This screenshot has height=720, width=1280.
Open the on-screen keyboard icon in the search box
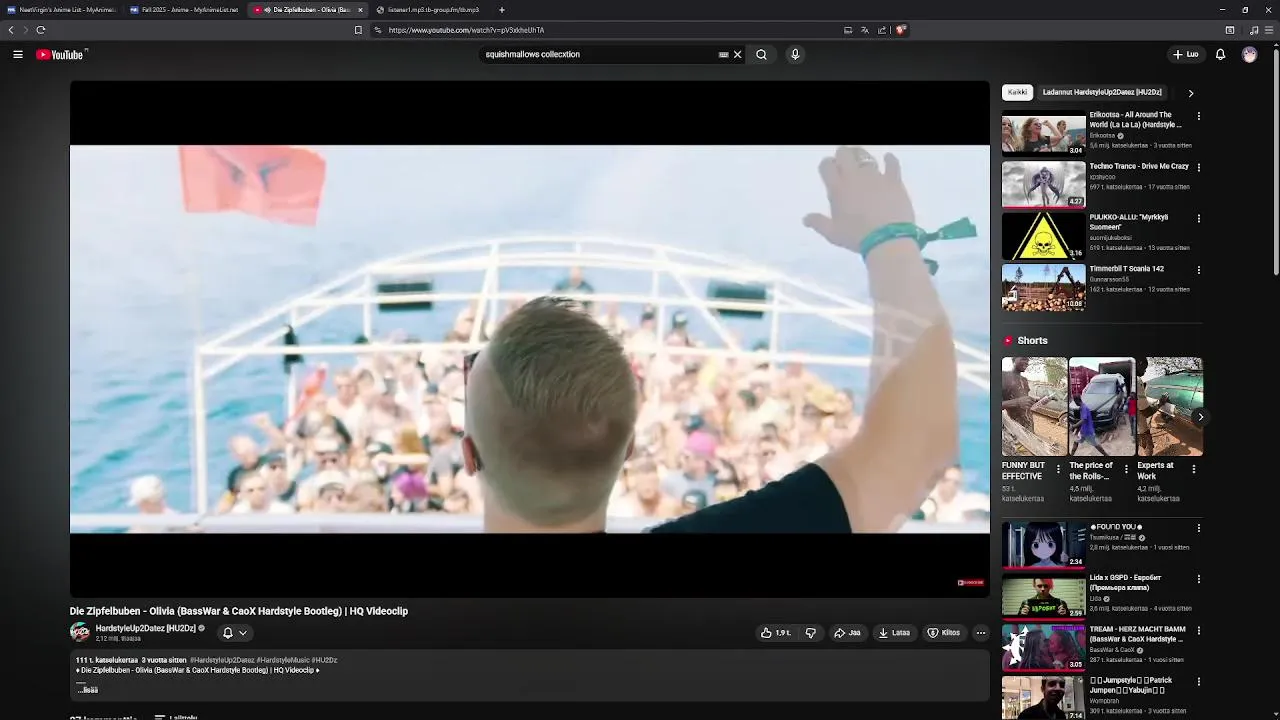pyautogui.click(x=723, y=55)
